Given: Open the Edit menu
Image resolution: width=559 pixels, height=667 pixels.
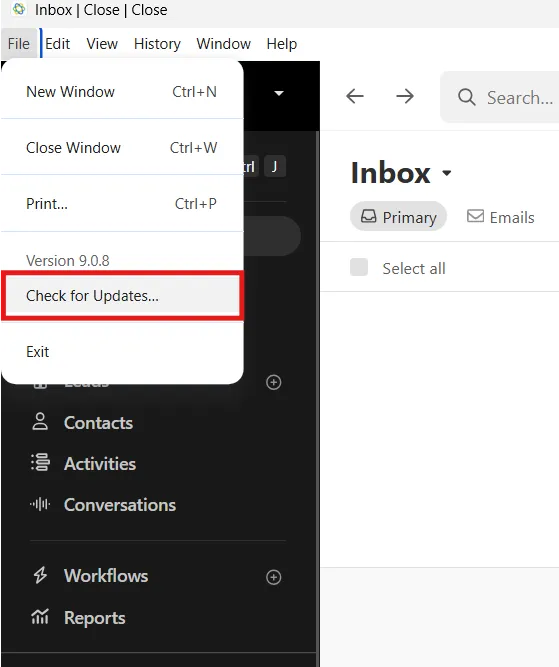Looking at the screenshot, I should [57, 44].
